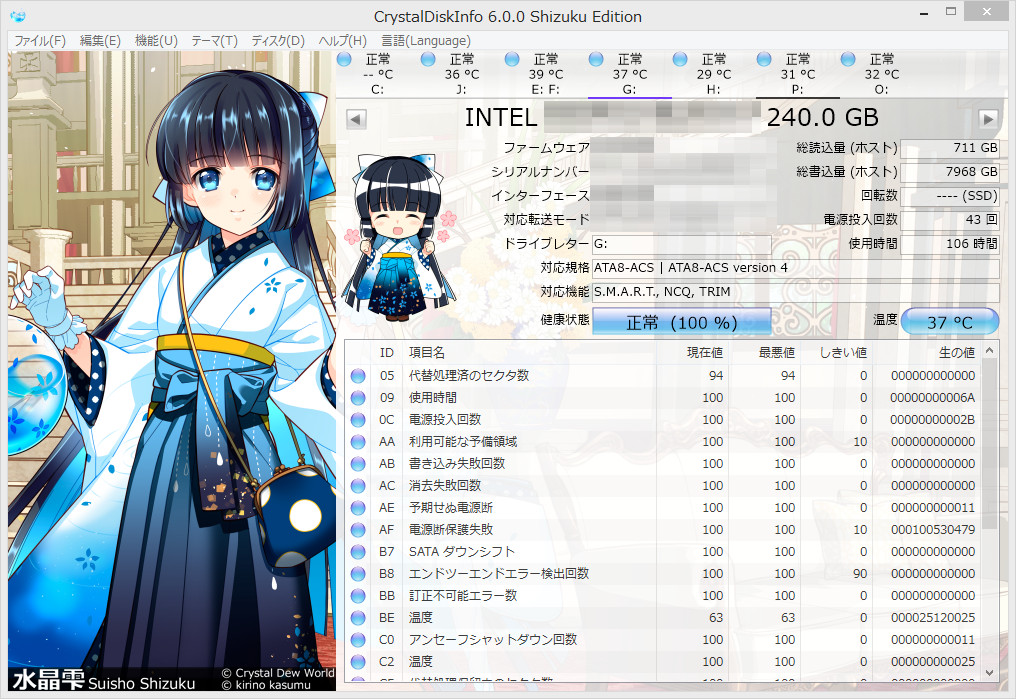Select the 電源断保護失敗 row name
Viewport: 1016px width, 699px height.
(451, 530)
